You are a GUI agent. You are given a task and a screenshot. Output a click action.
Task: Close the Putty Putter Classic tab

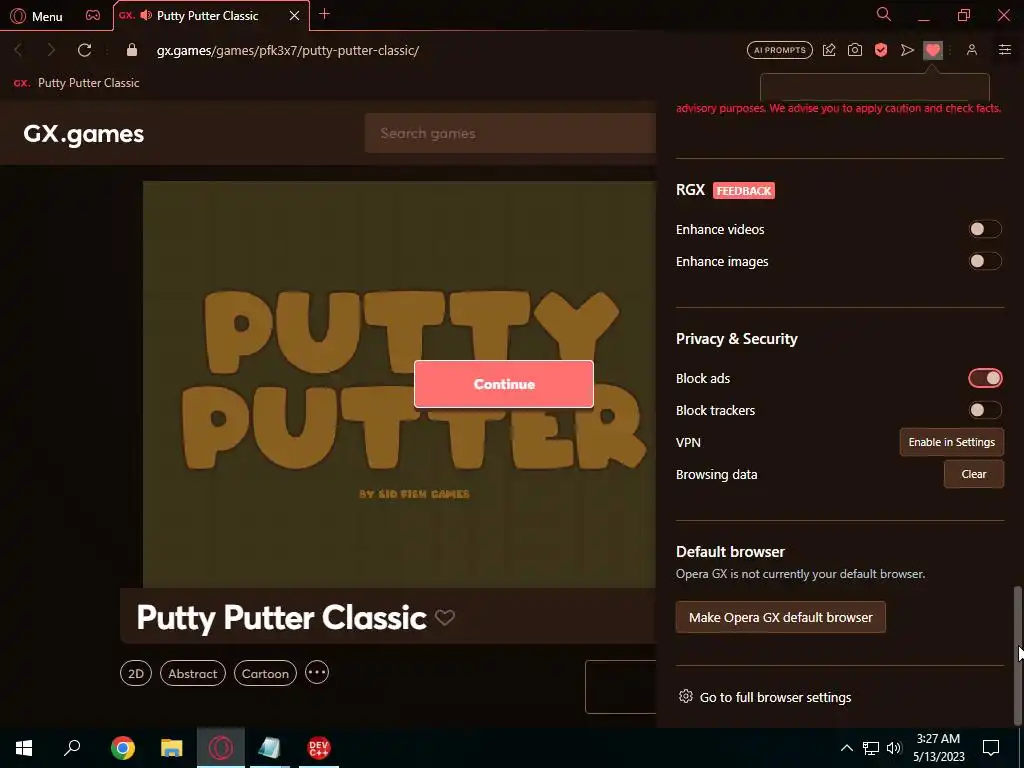coord(295,16)
